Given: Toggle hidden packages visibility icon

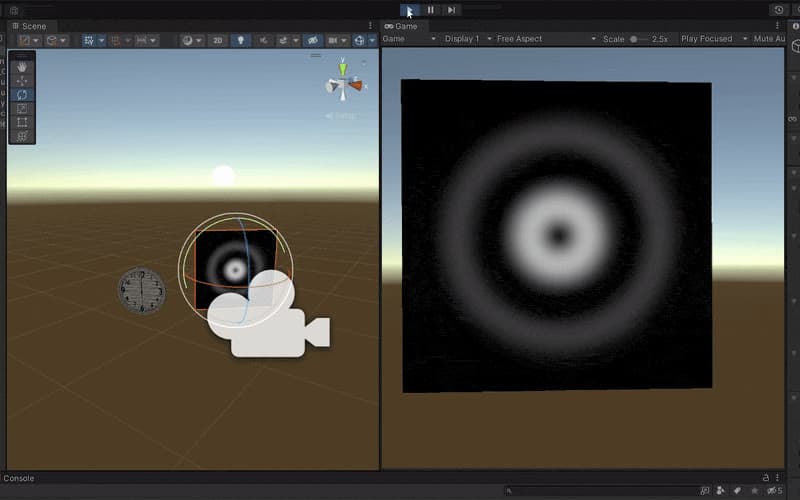Looking at the screenshot, I should click(774, 491).
